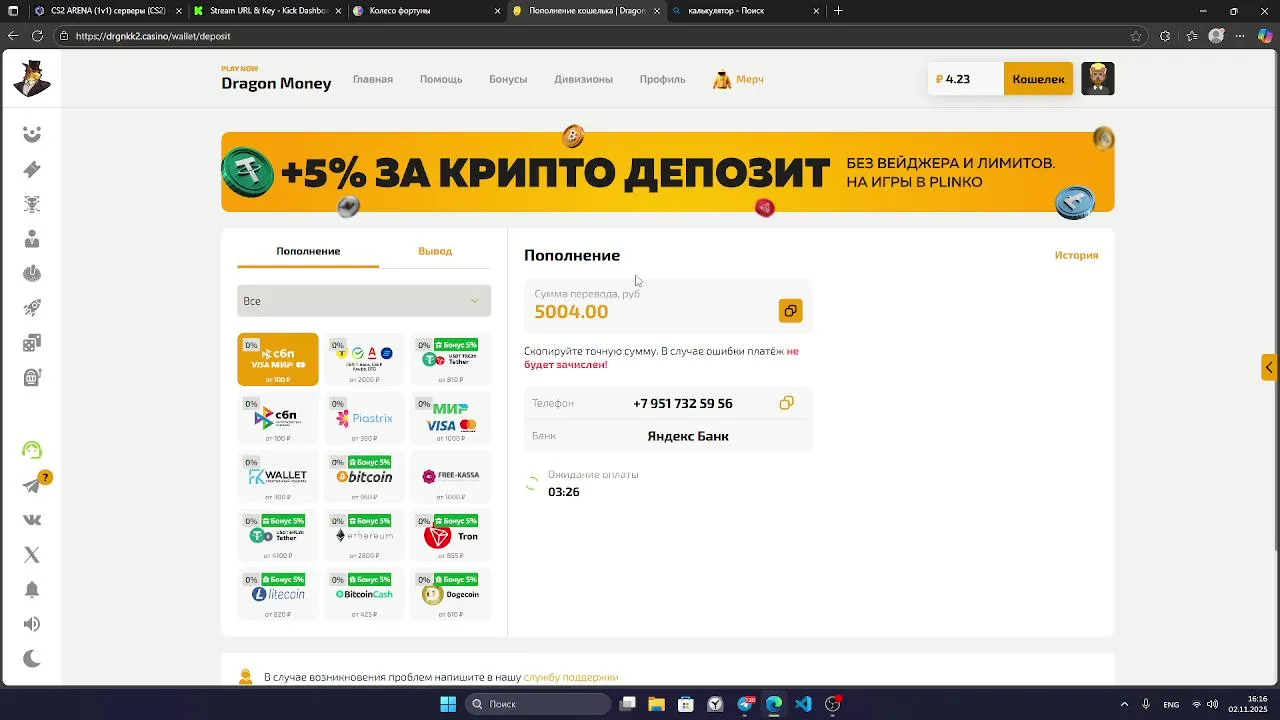Open Помощь in the top navigation

point(441,79)
